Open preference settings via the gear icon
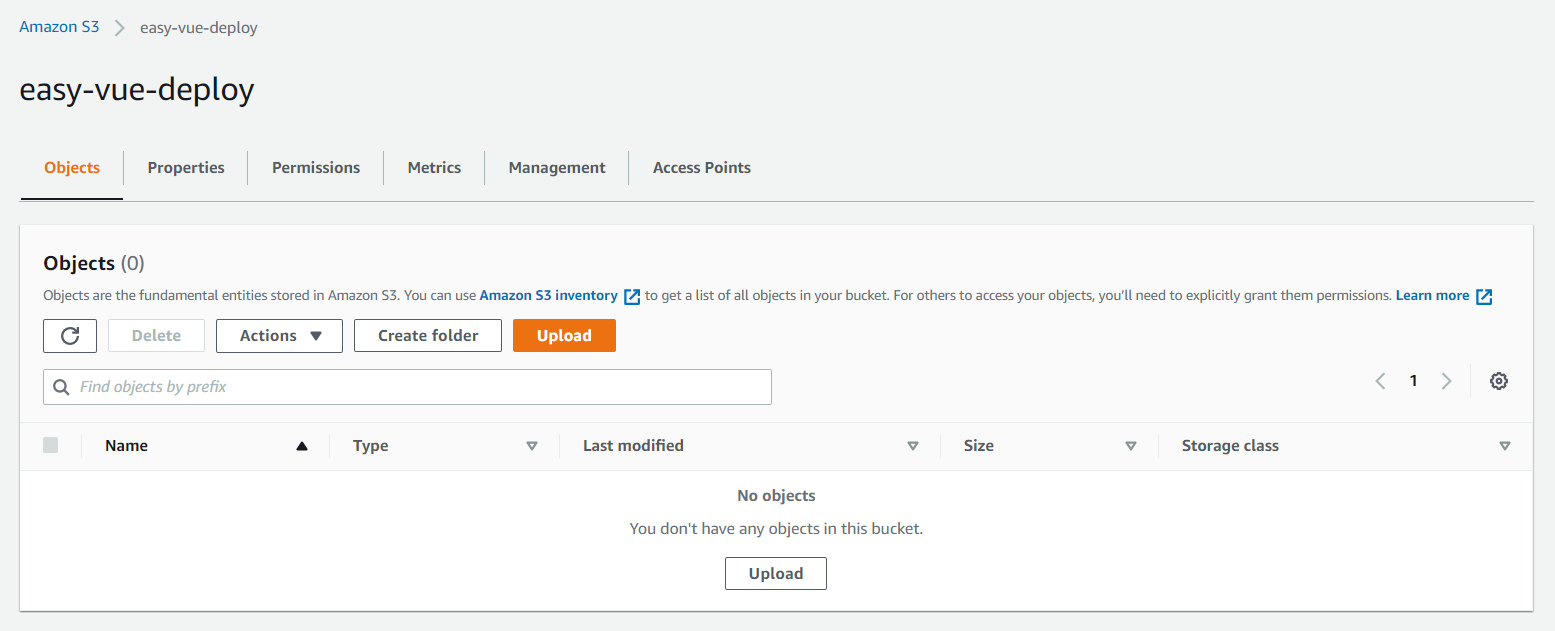1555x631 pixels. point(1498,381)
